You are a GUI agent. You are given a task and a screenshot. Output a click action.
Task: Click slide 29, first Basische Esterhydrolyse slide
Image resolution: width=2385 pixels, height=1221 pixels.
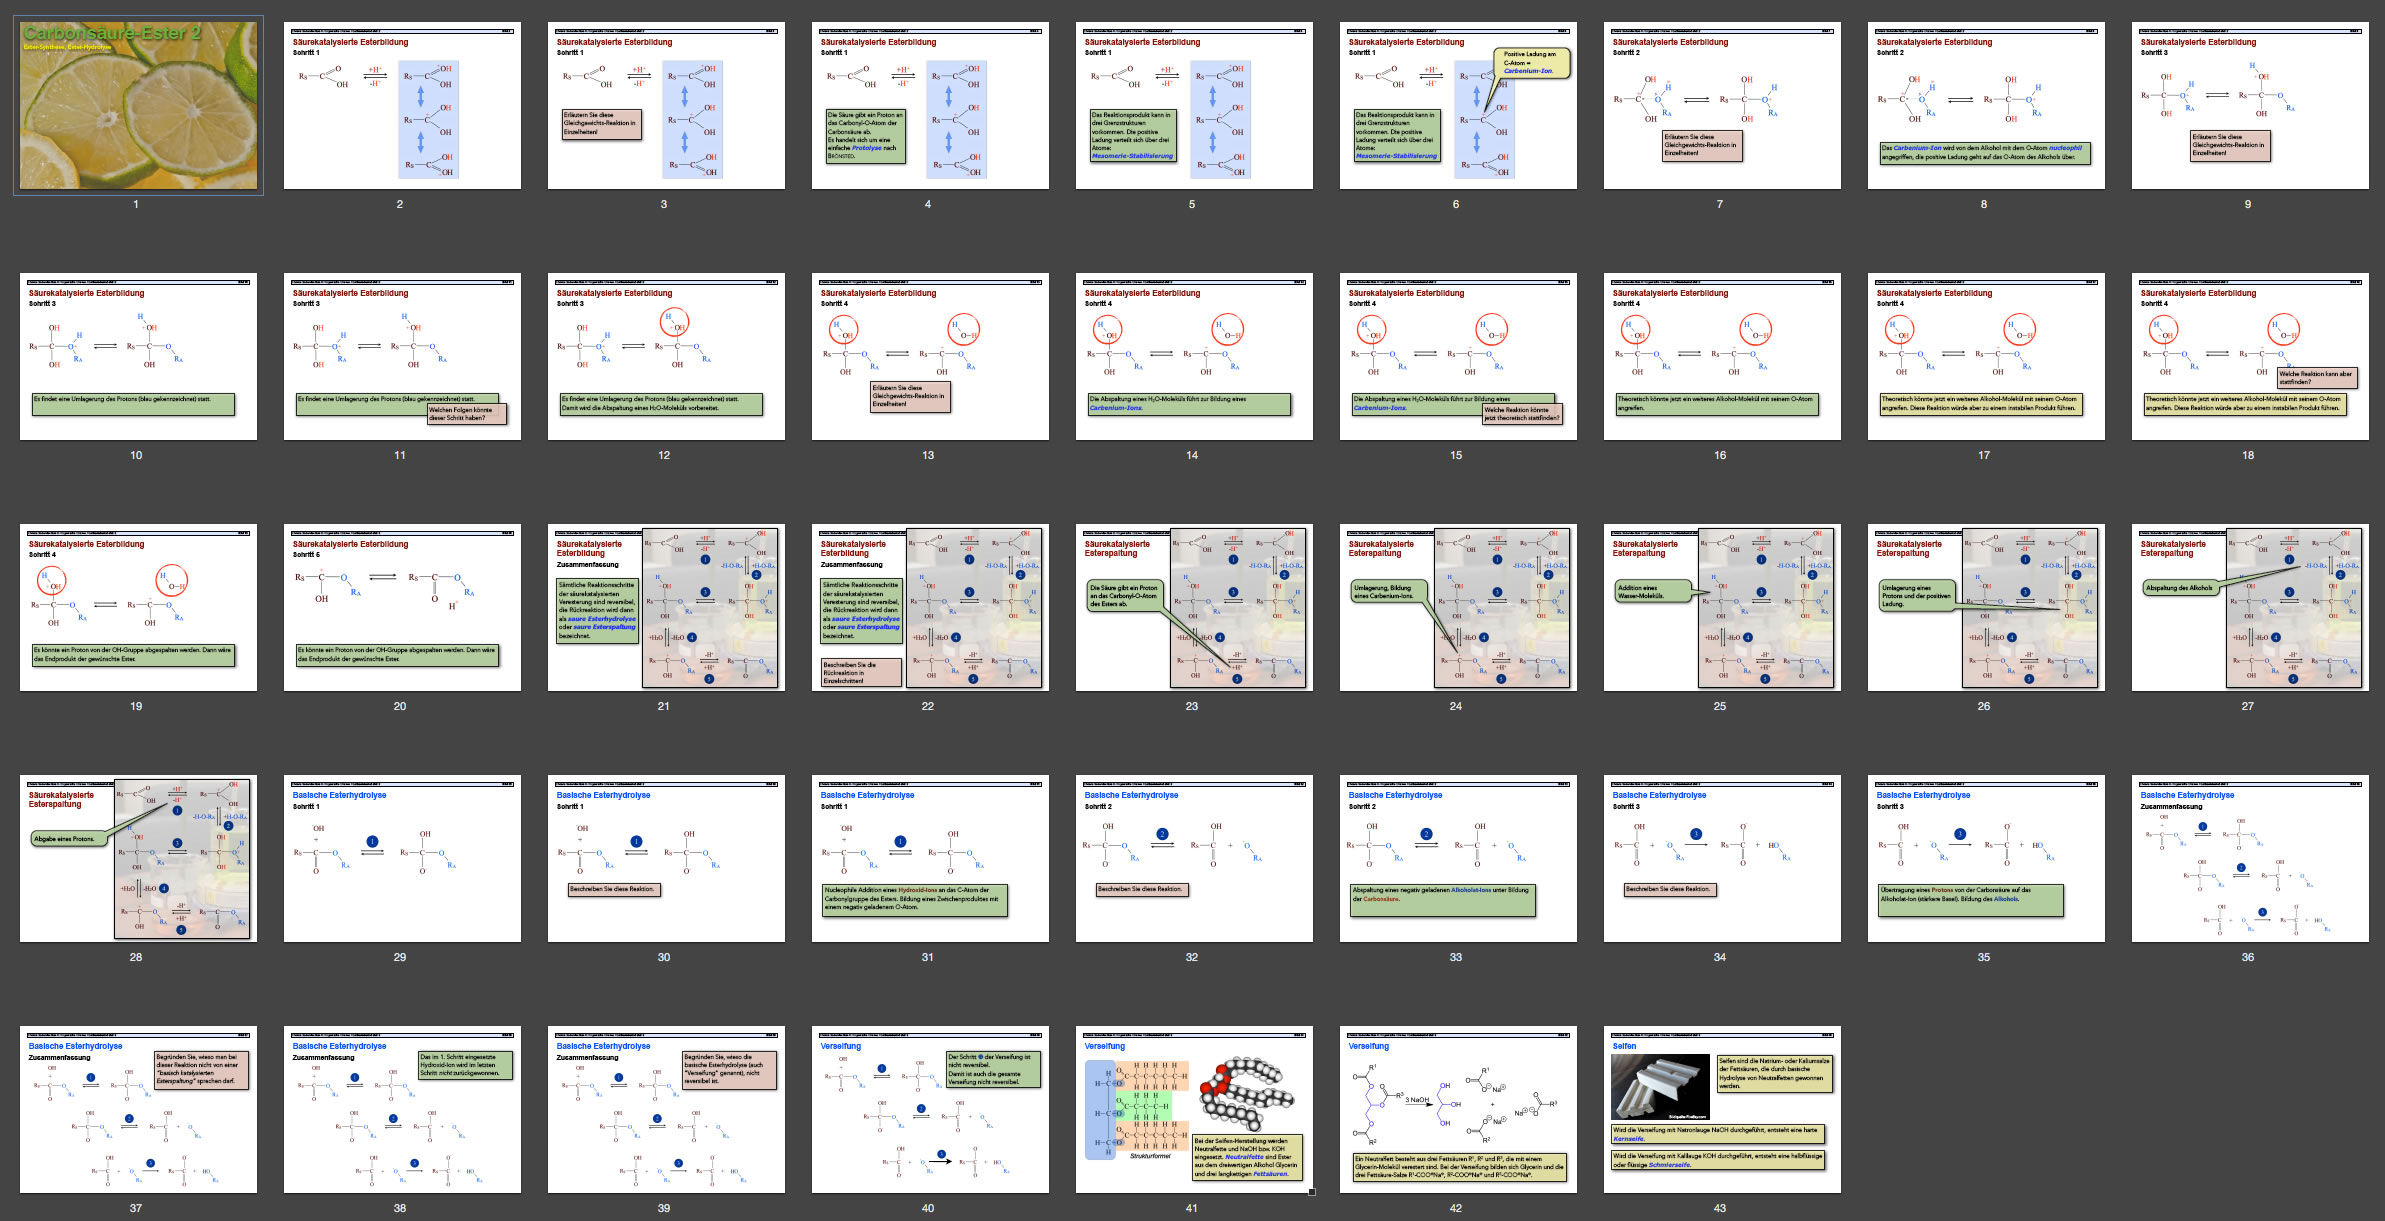click(x=402, y=858)
